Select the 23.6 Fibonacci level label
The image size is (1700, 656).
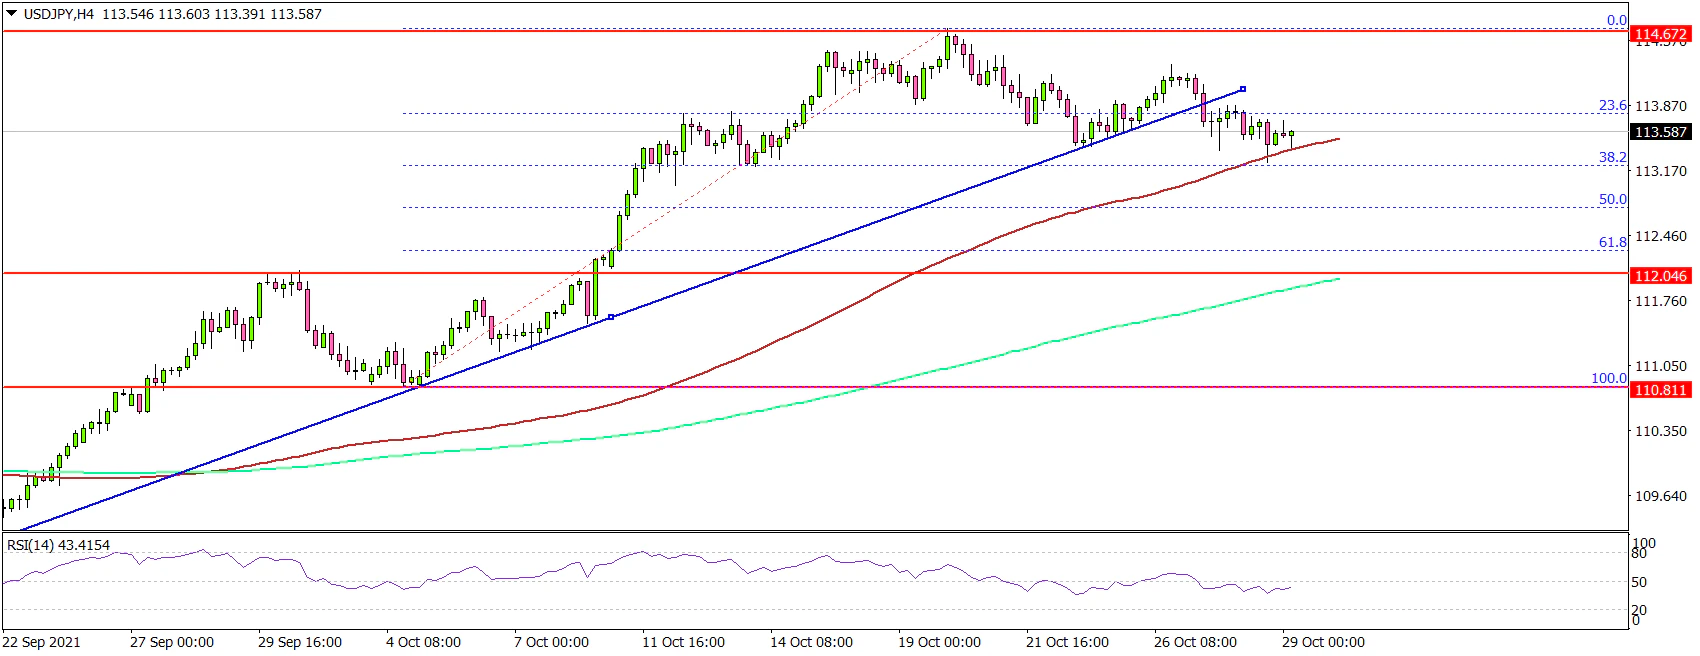point(1612,105)
